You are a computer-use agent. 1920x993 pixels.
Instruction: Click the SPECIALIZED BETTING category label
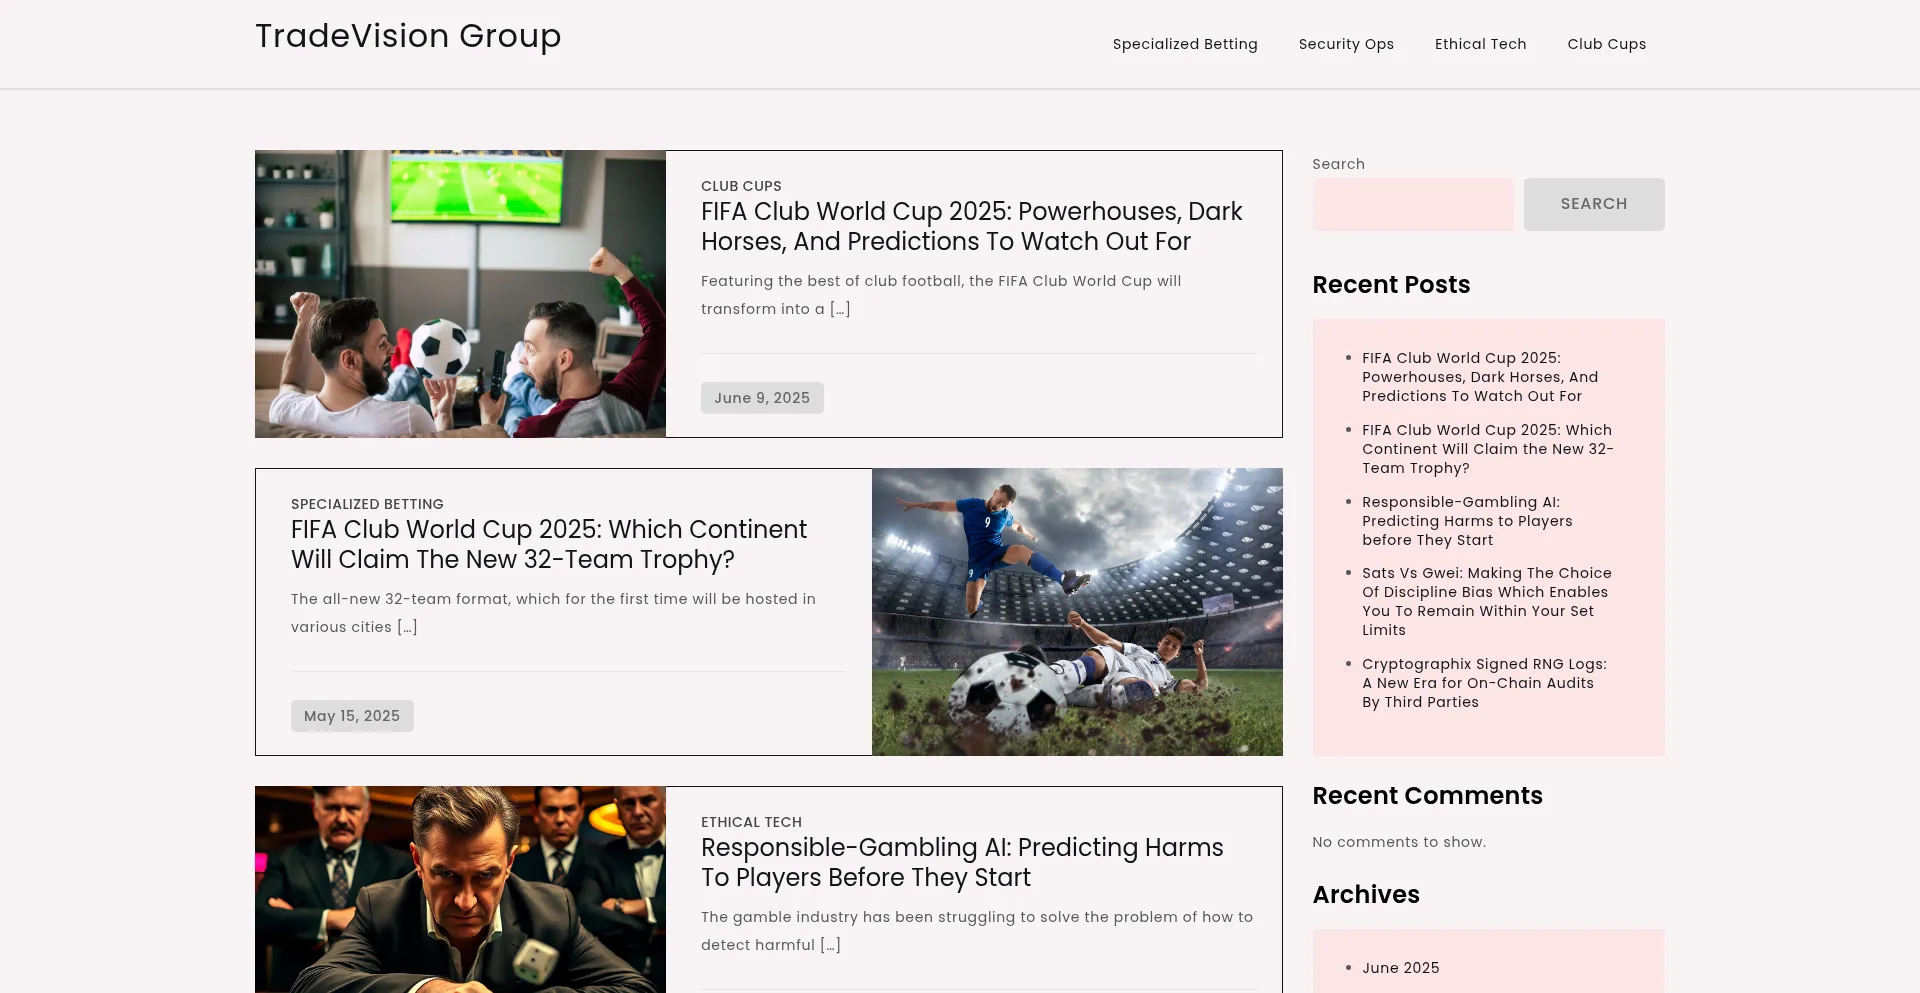pyautogui.click(x=367, y=504)
